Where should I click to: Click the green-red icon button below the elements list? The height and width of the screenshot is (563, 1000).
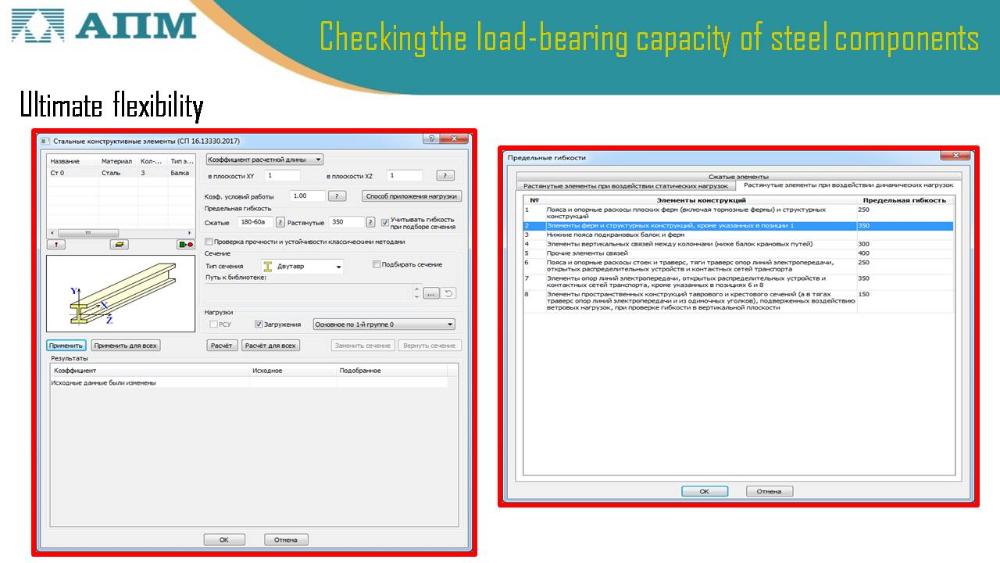pos(185,244)
